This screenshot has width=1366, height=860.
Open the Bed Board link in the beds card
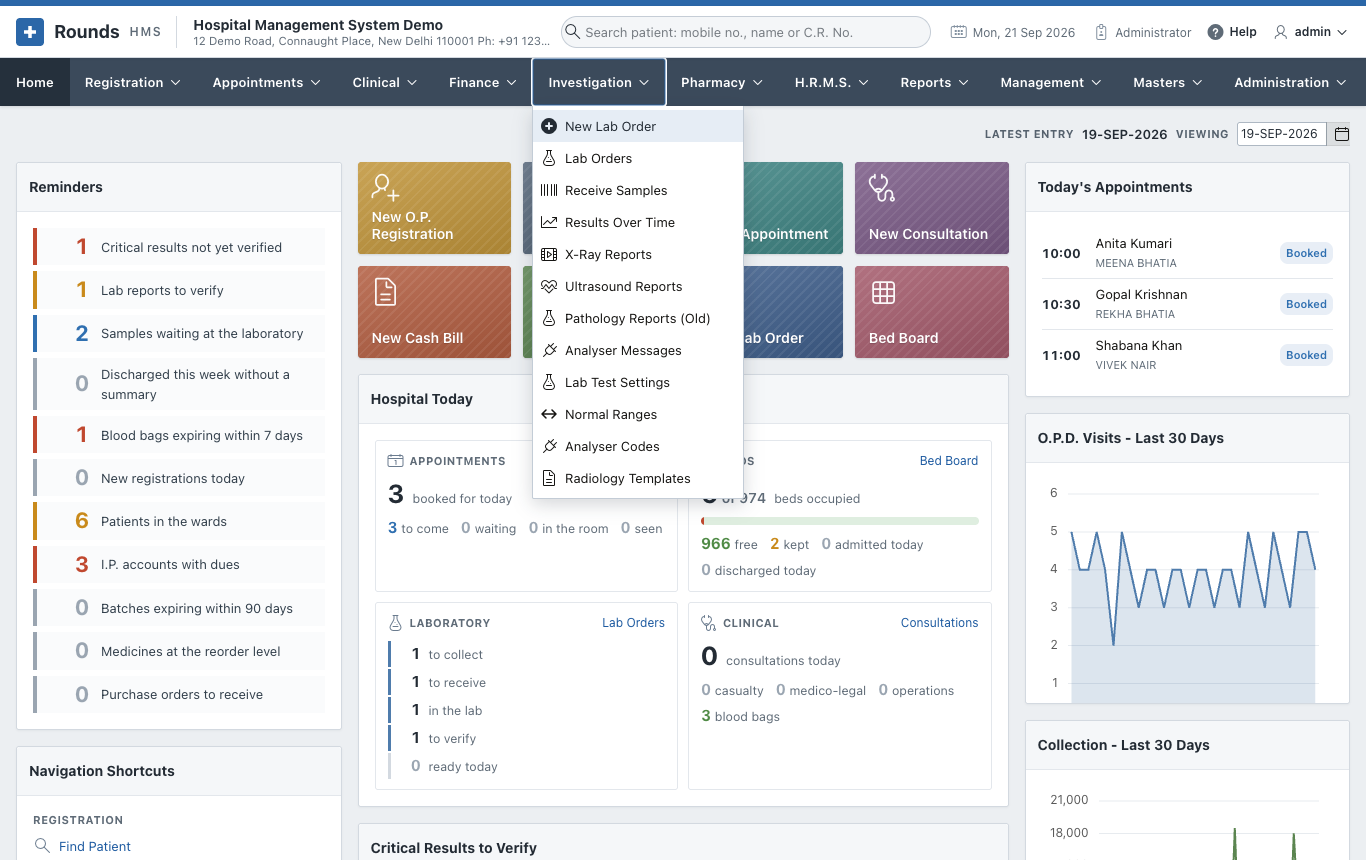(949, 461)
